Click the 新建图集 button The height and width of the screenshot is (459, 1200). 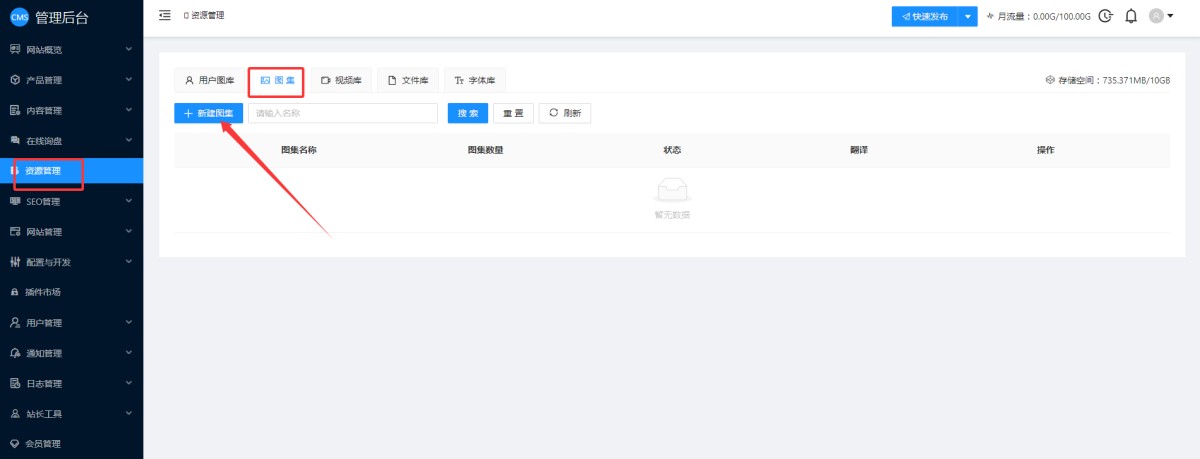[208, 113]
